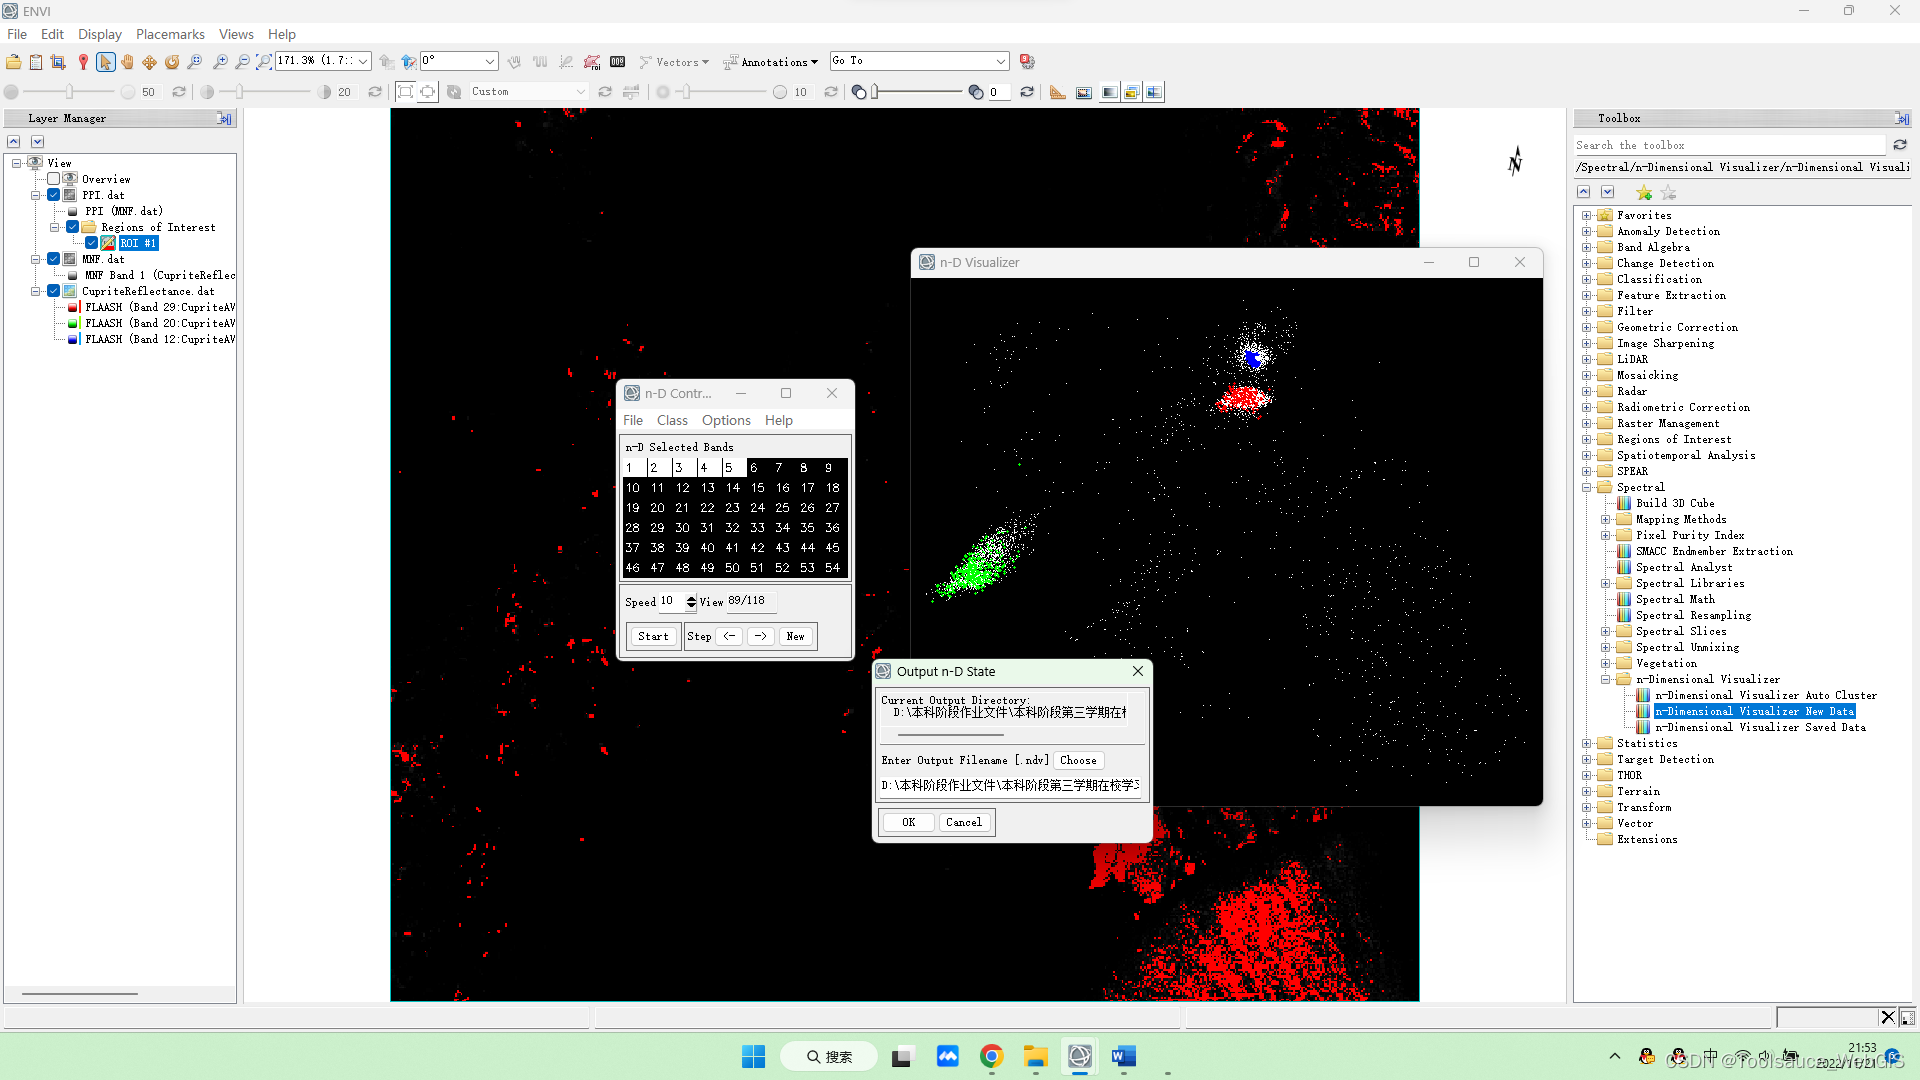Click the Choose filename button
Image resolution: width=1920 pixels, height=1080 pixels.
tap(1077, 760)
